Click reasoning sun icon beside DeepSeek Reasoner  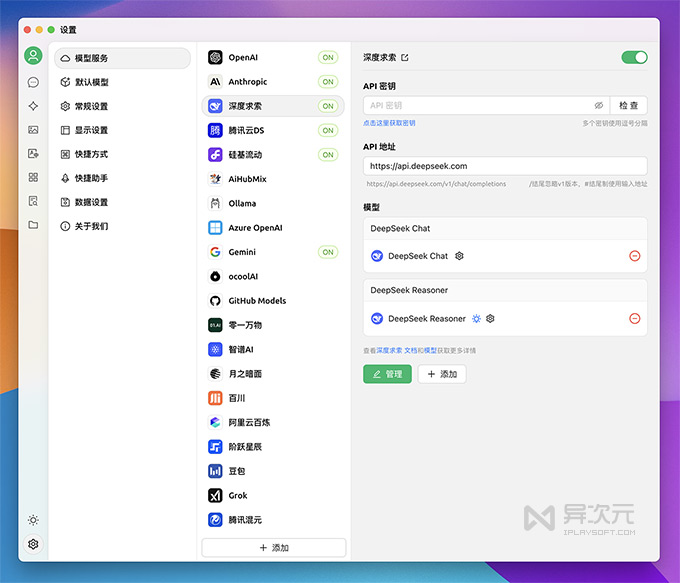(476, 318)
